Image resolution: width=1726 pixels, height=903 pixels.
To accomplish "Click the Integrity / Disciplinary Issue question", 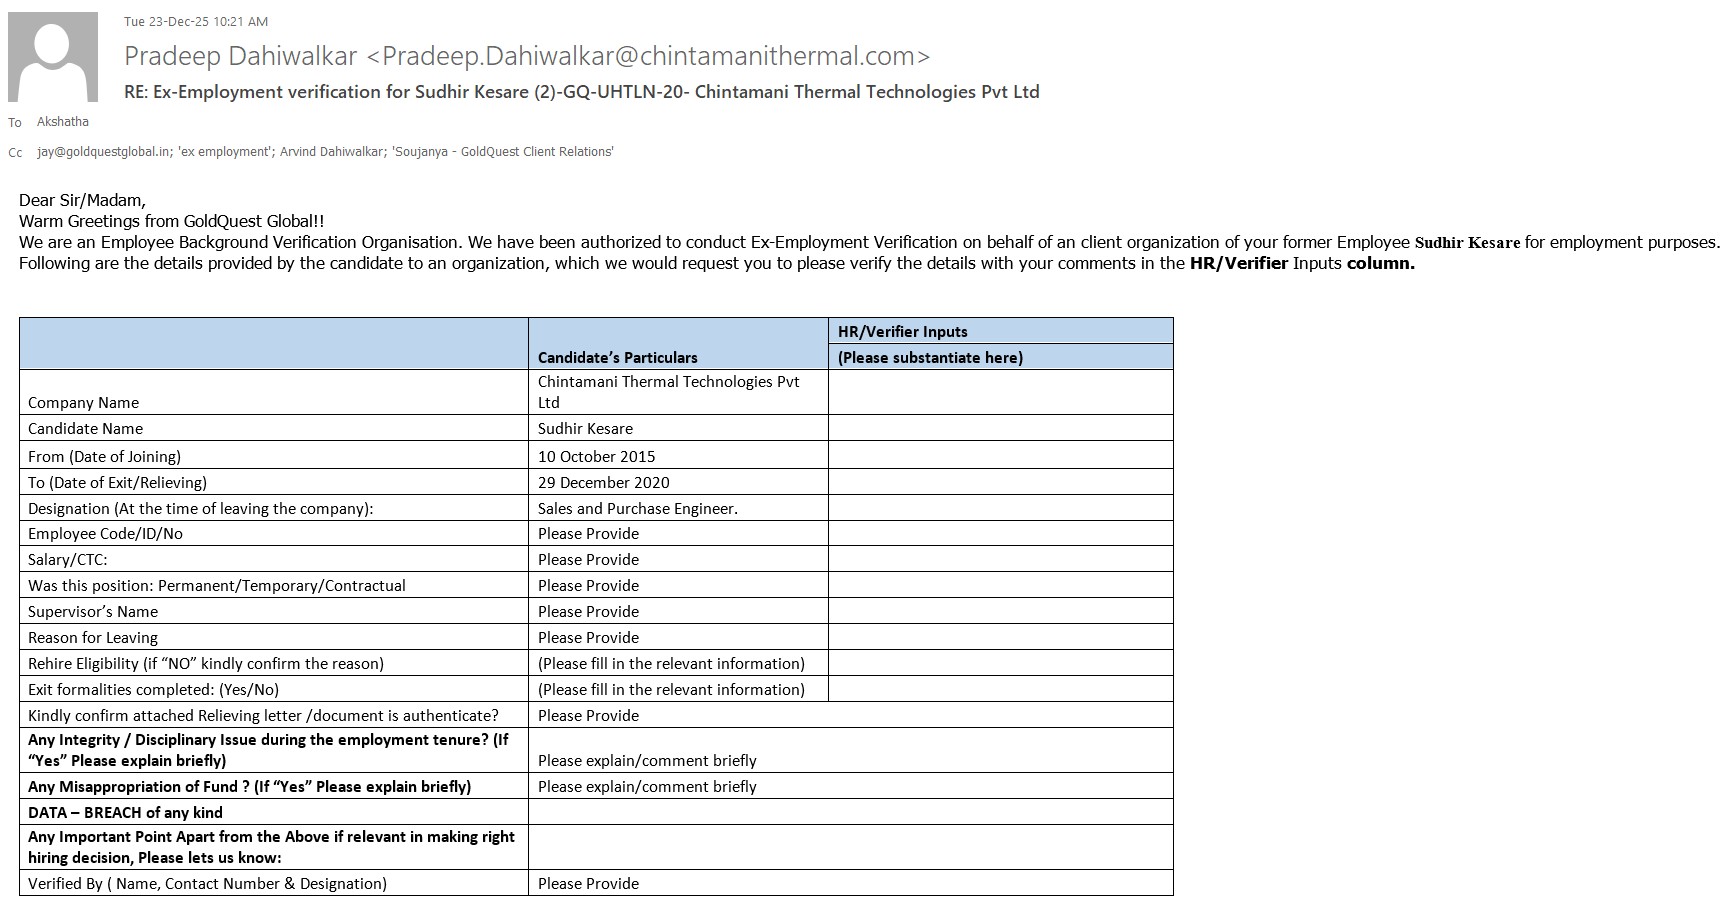I will coord(268,750).
